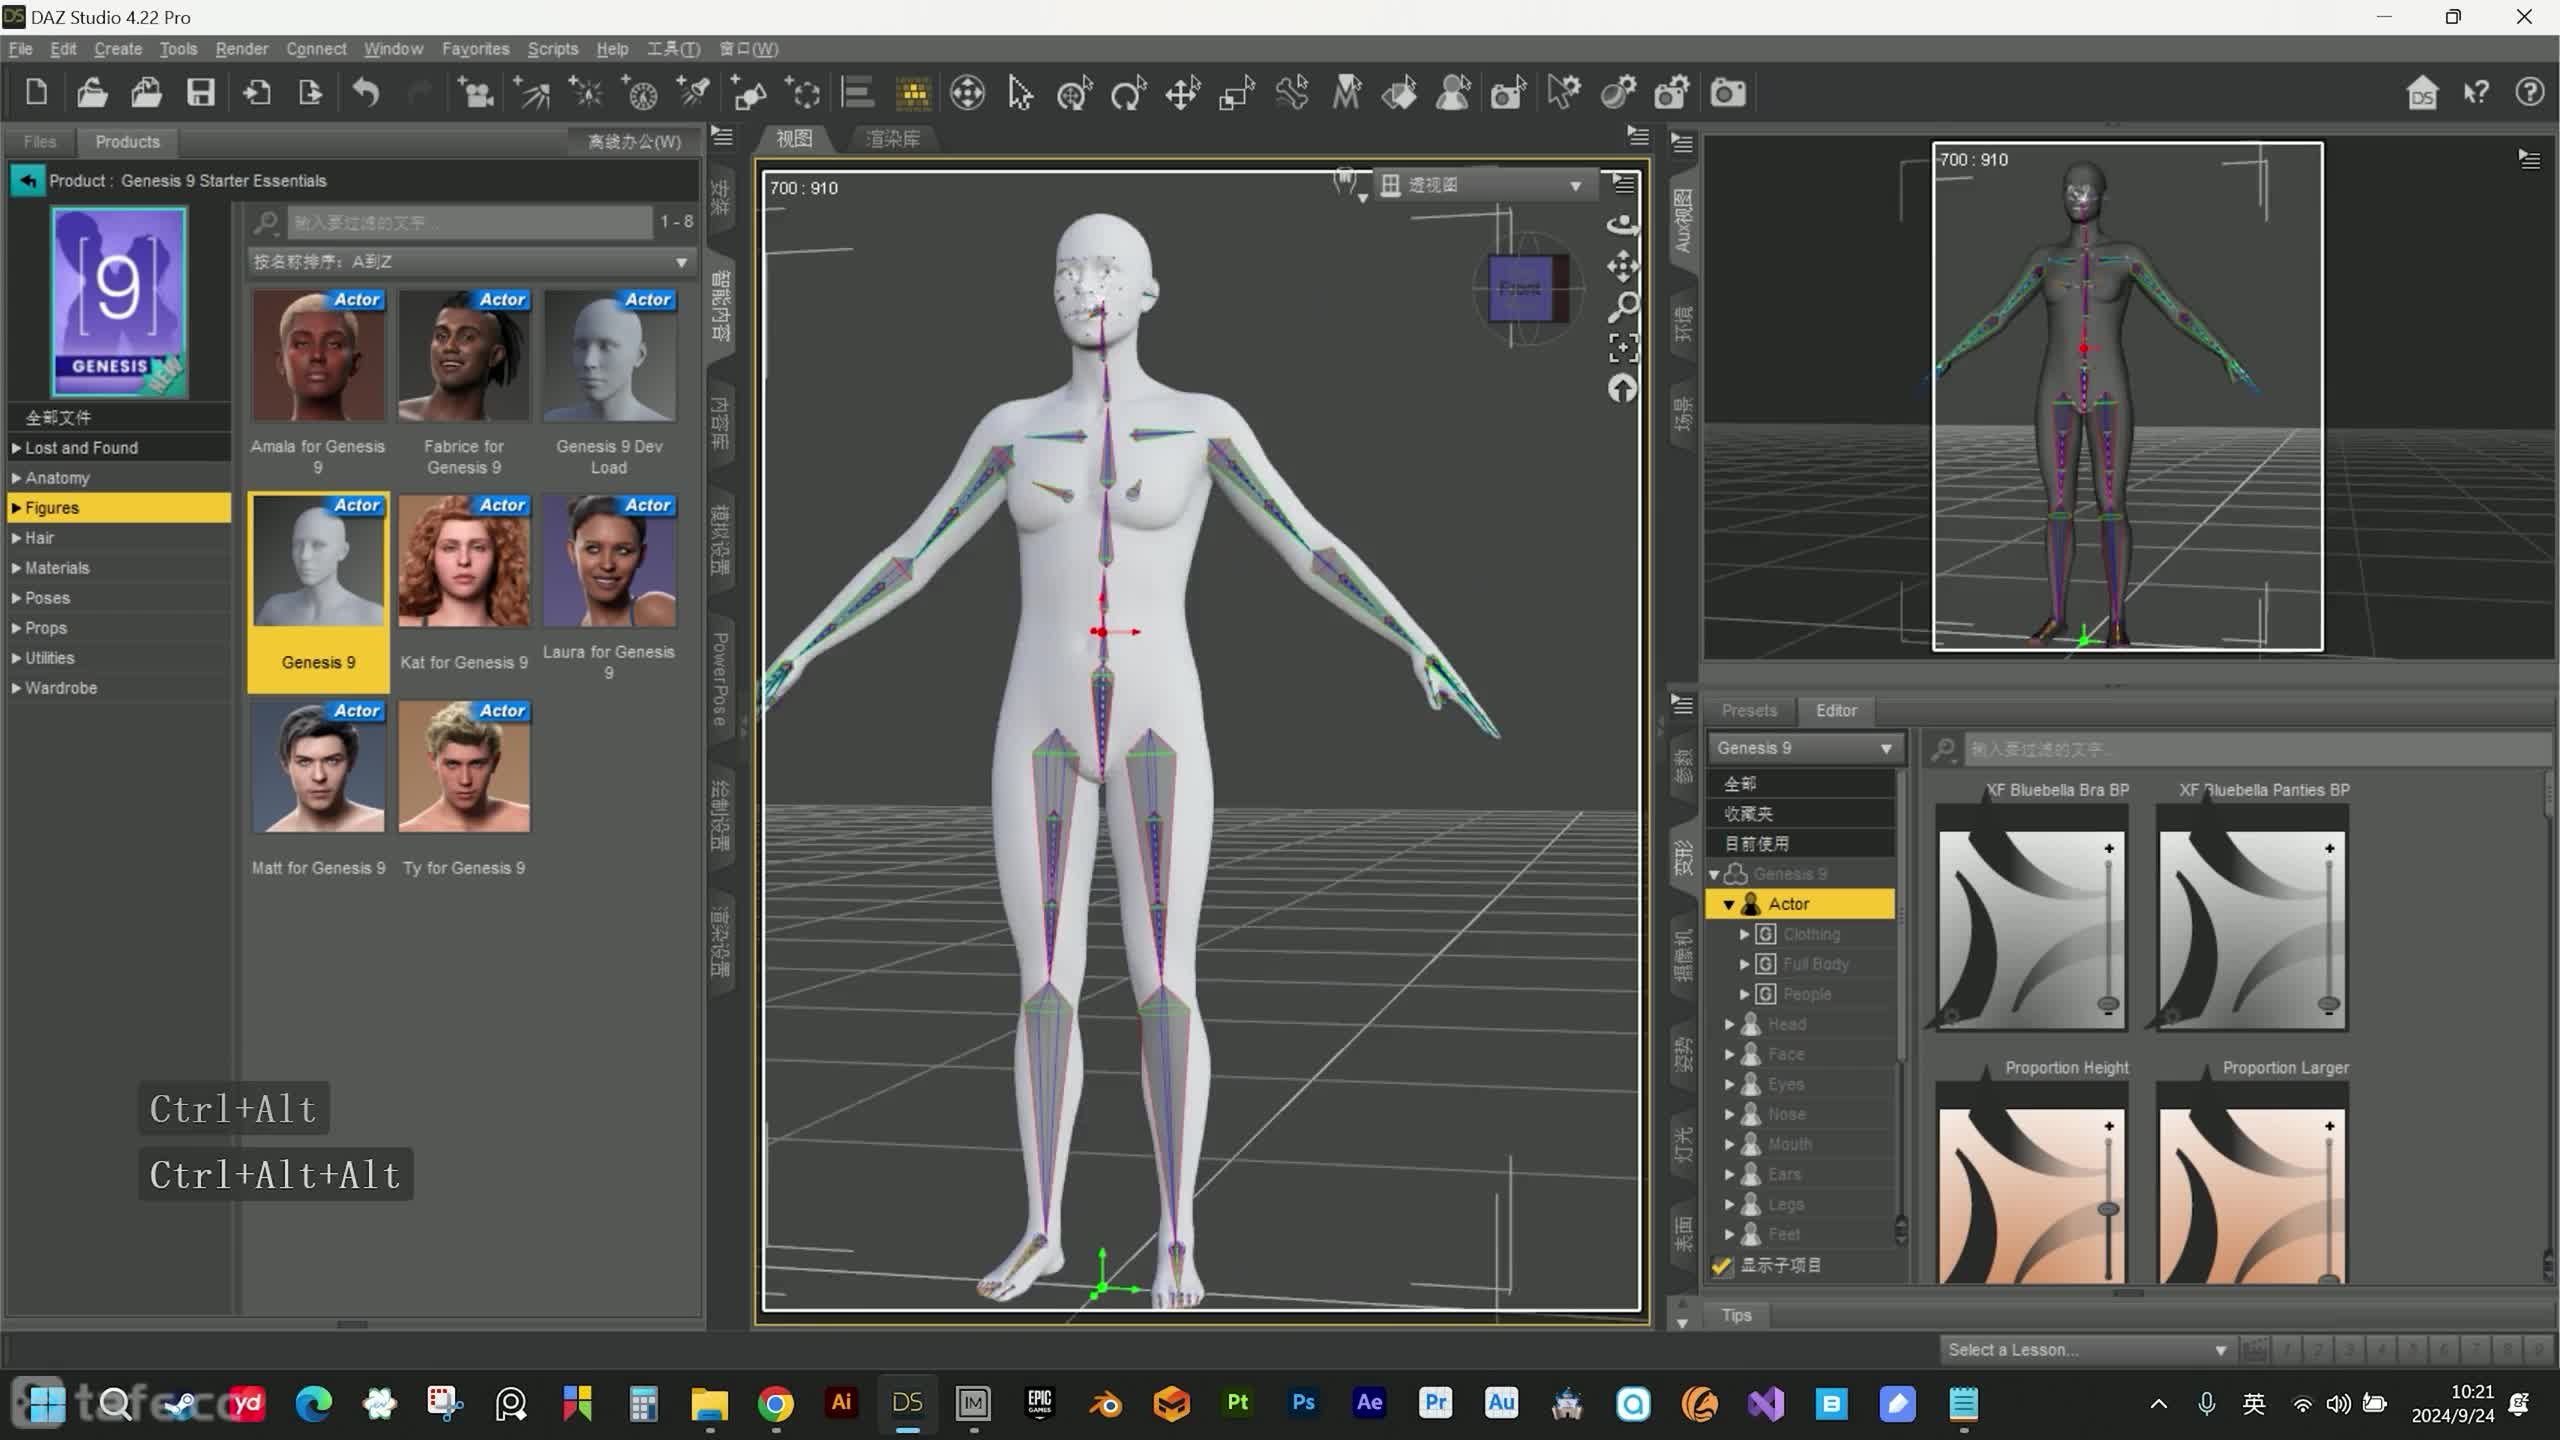Click the Tips tab button
The height and width of the screenshot is (1440, 2560).
[1737, 1316]
